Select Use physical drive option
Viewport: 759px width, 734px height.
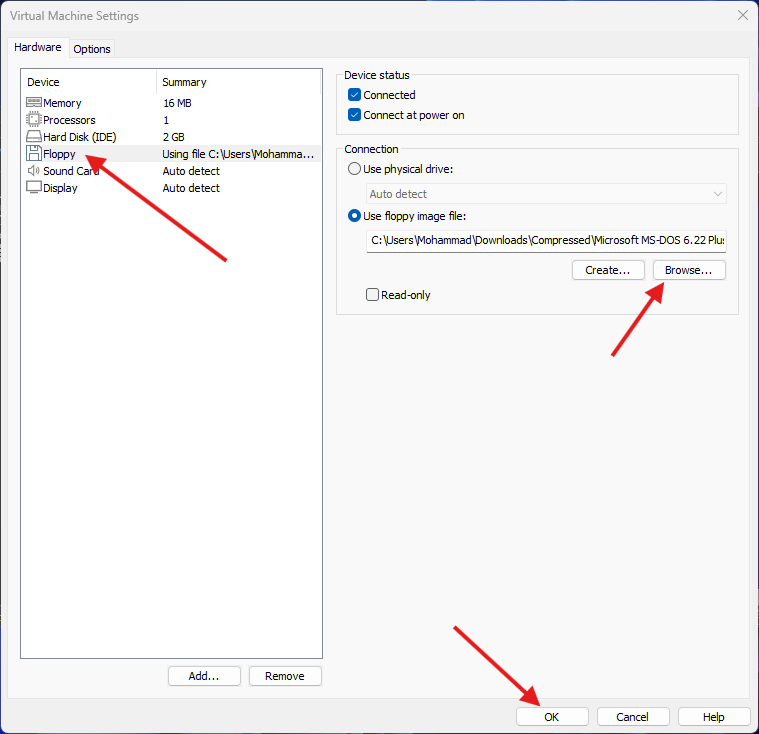pos(354,169)
